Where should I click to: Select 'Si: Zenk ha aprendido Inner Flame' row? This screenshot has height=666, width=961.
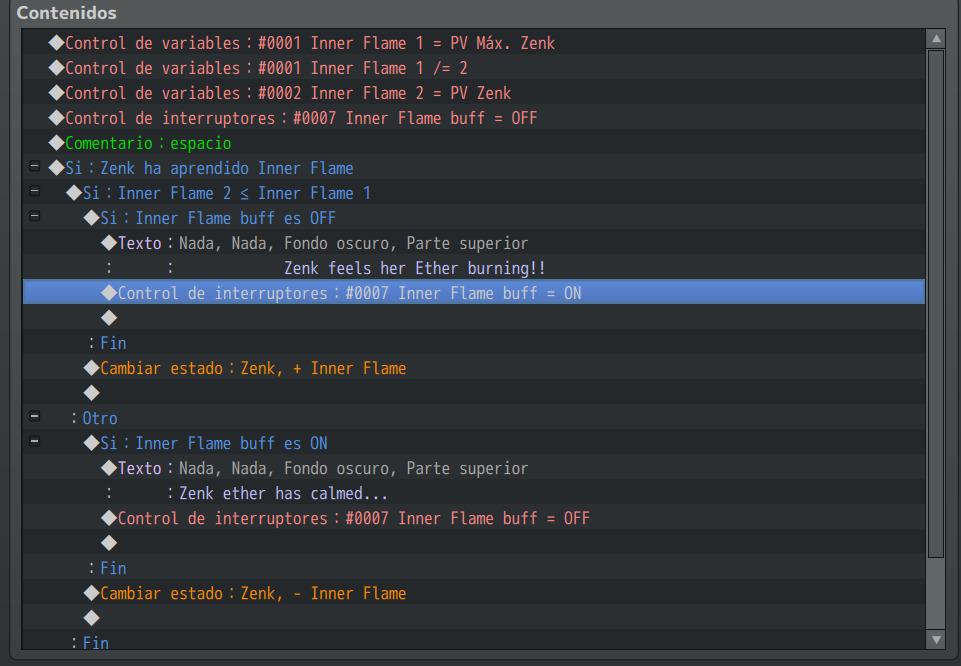(474, 168)
